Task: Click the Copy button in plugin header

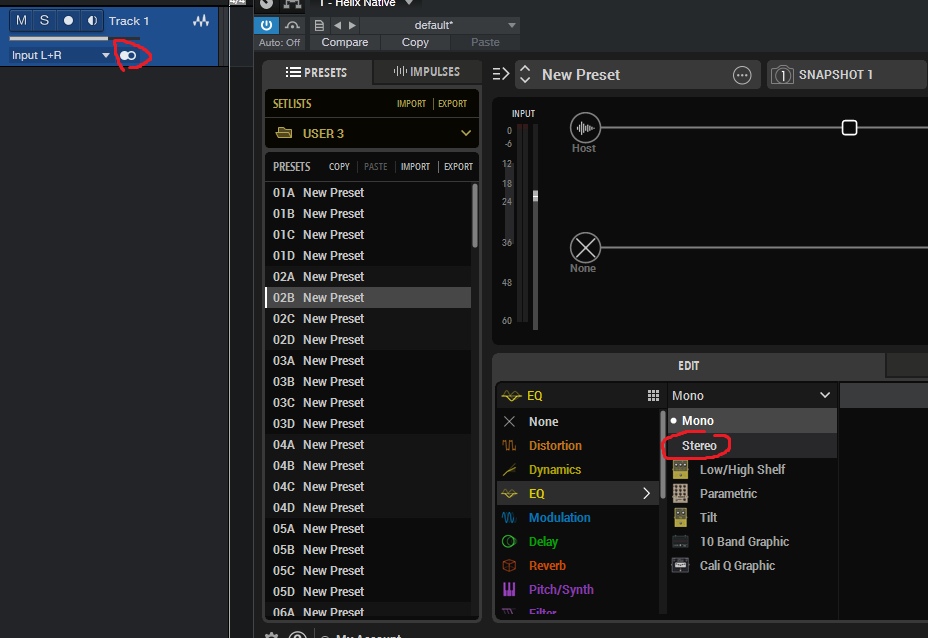Action: pos(415,43)
